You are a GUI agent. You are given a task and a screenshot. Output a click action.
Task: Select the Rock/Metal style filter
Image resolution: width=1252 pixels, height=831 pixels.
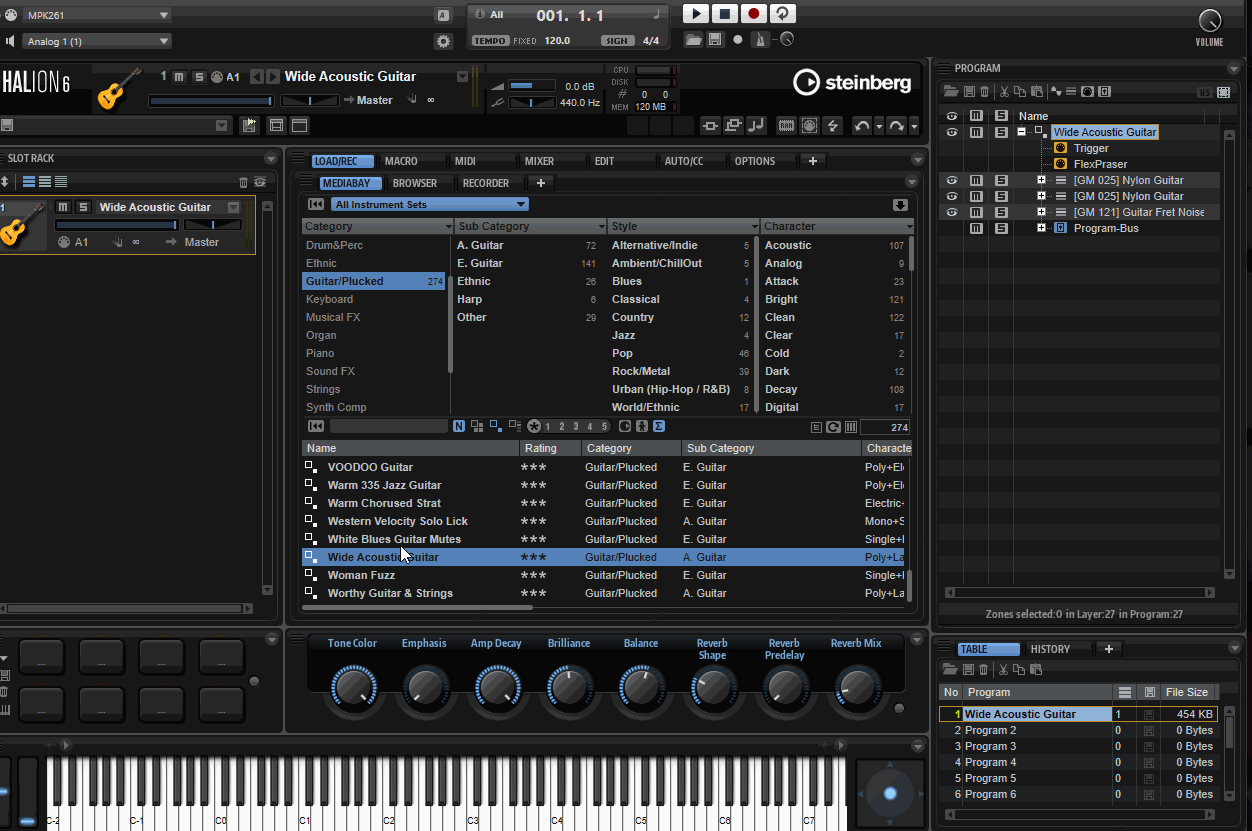coord(640,371)
